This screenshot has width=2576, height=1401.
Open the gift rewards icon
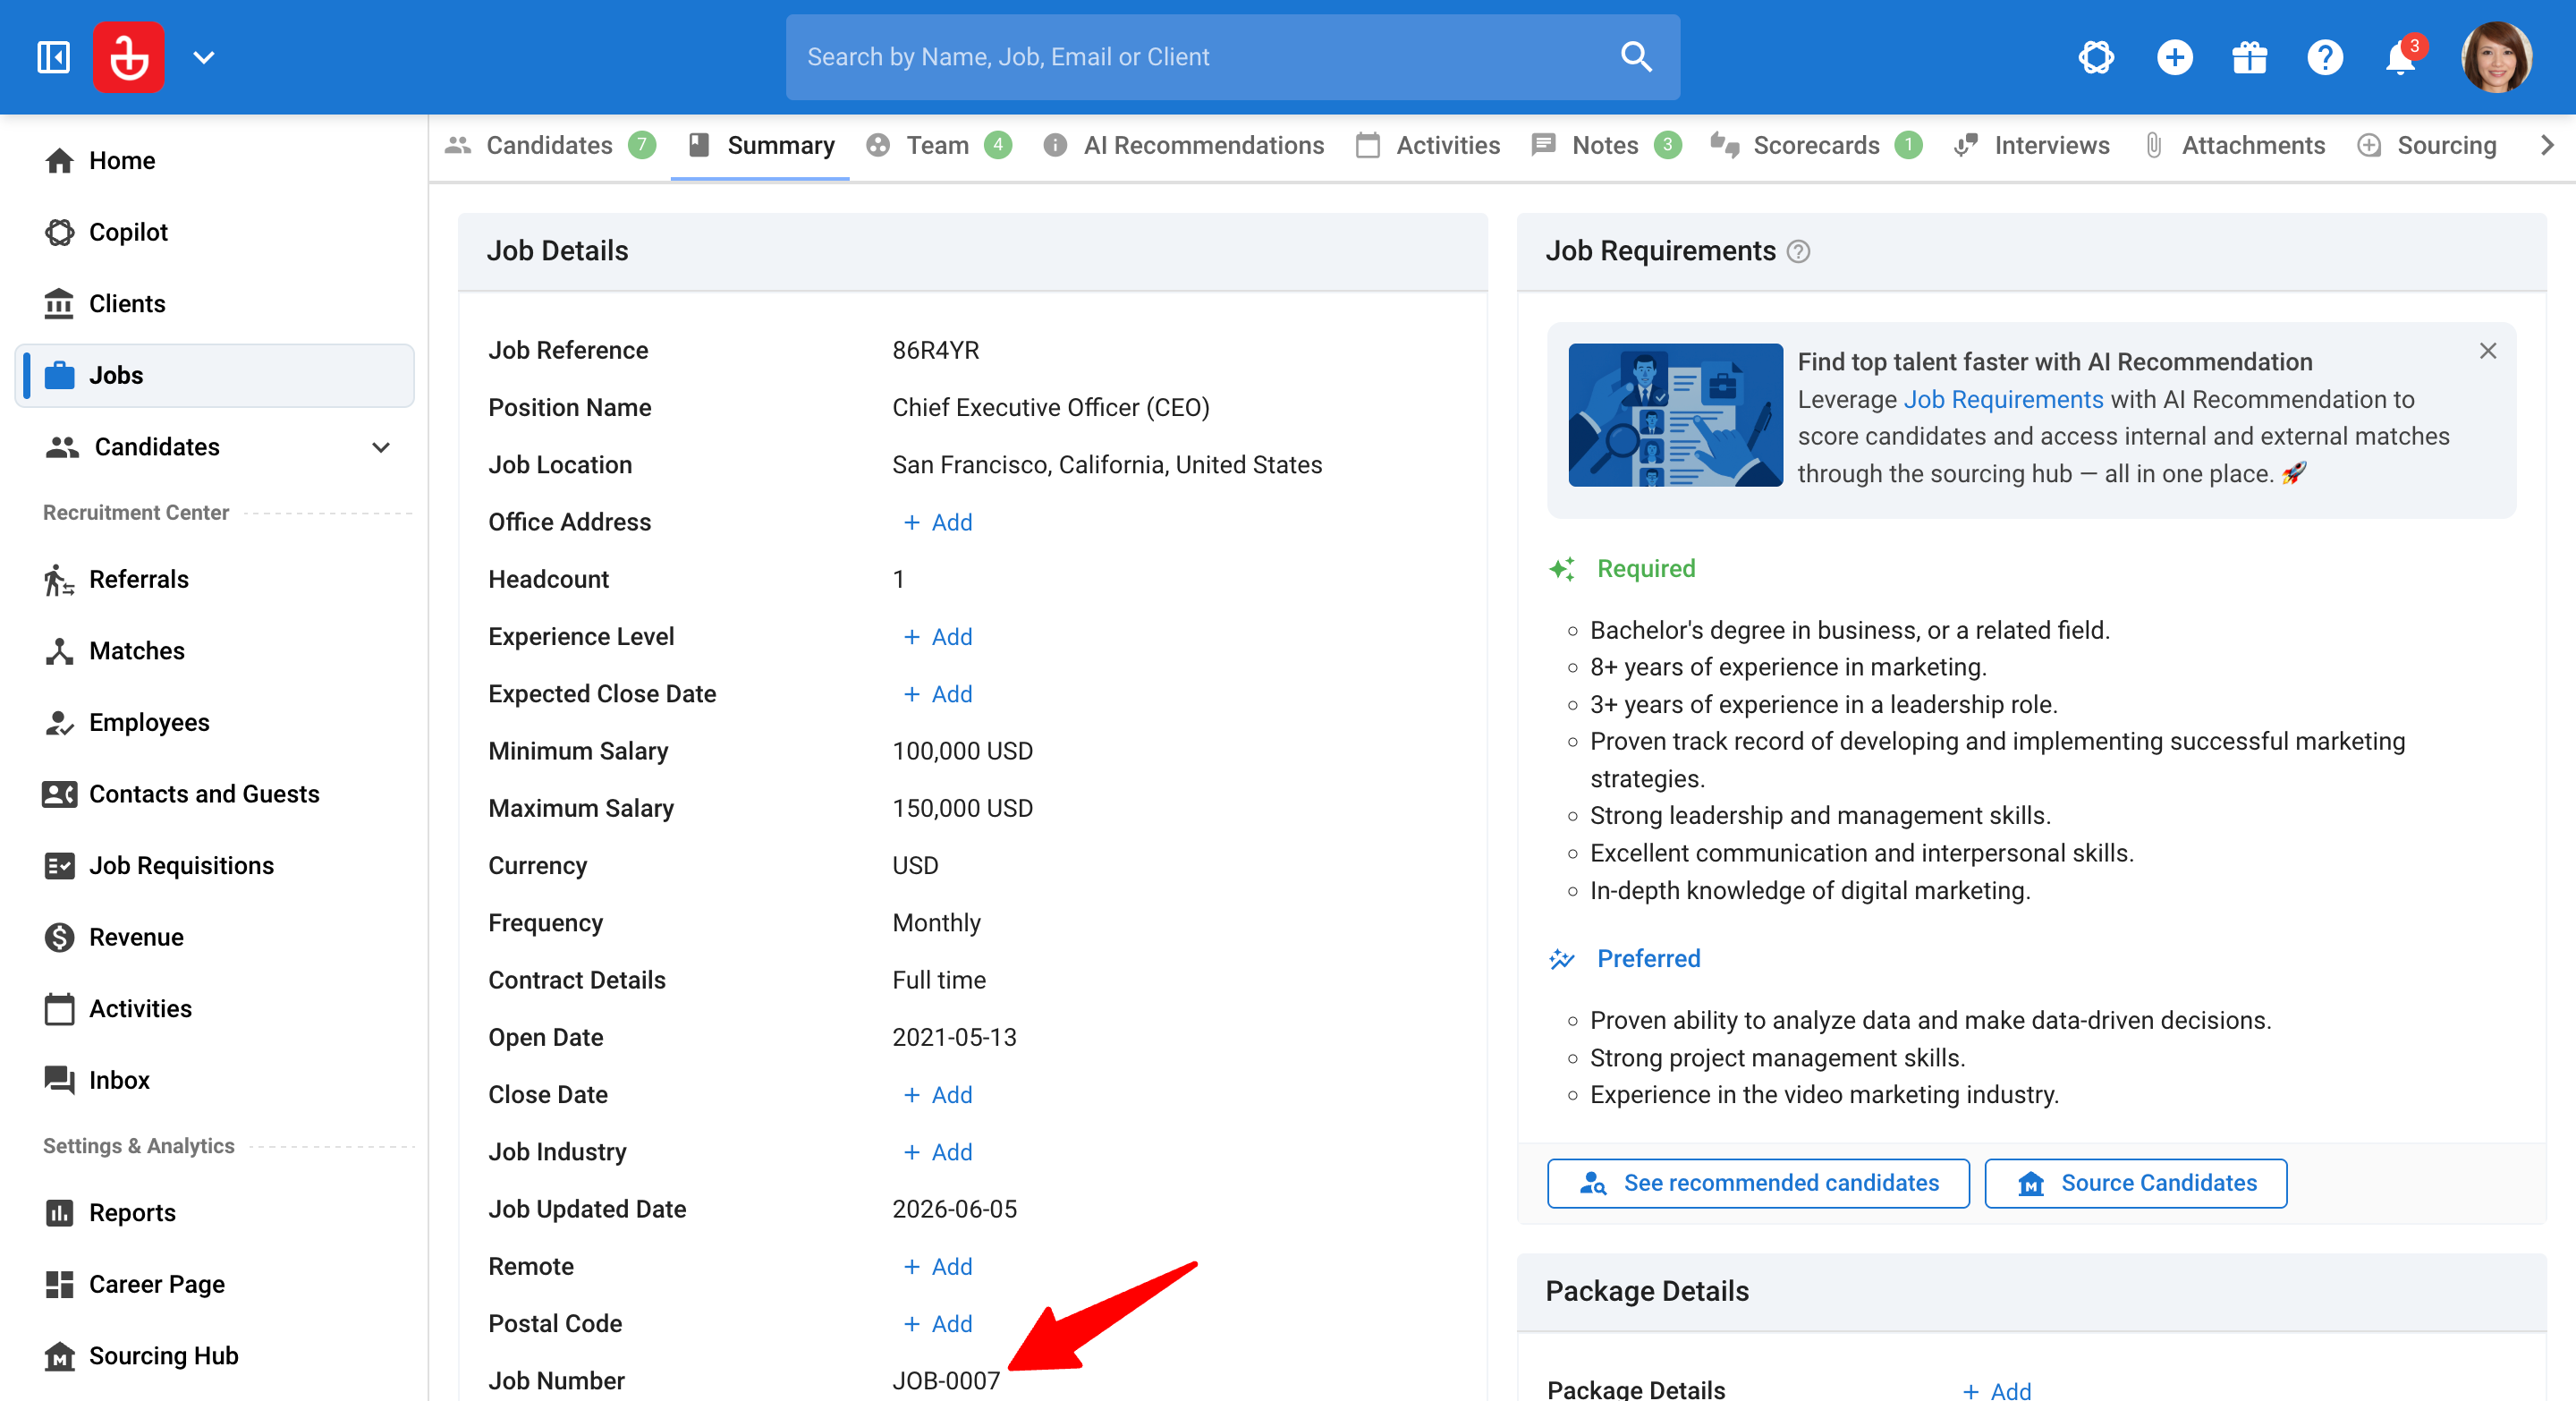tap(2250, 57)
